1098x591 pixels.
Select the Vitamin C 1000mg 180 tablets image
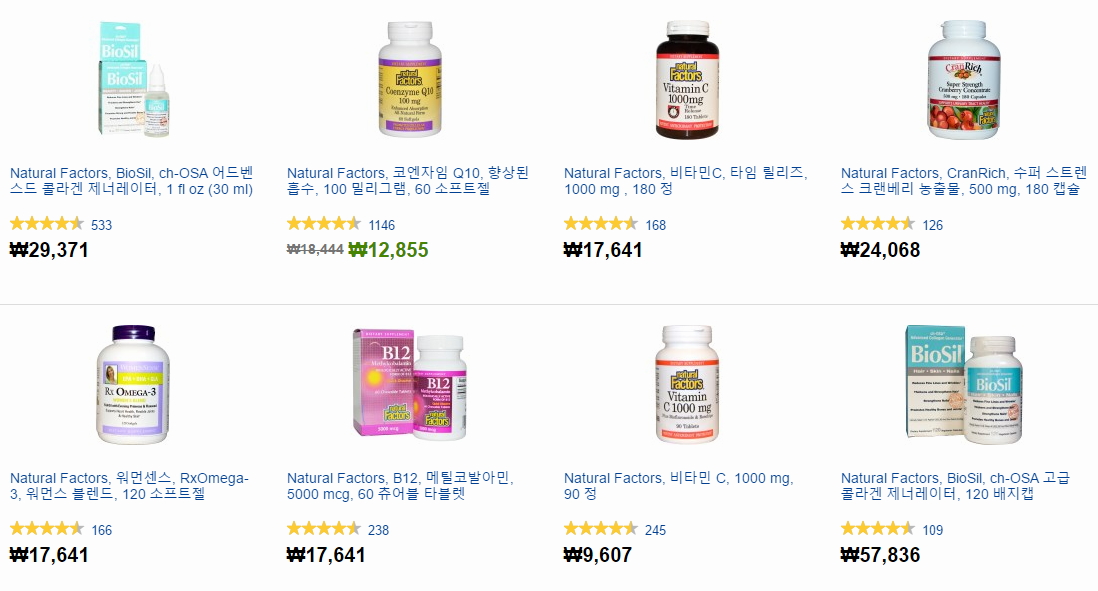687,79
